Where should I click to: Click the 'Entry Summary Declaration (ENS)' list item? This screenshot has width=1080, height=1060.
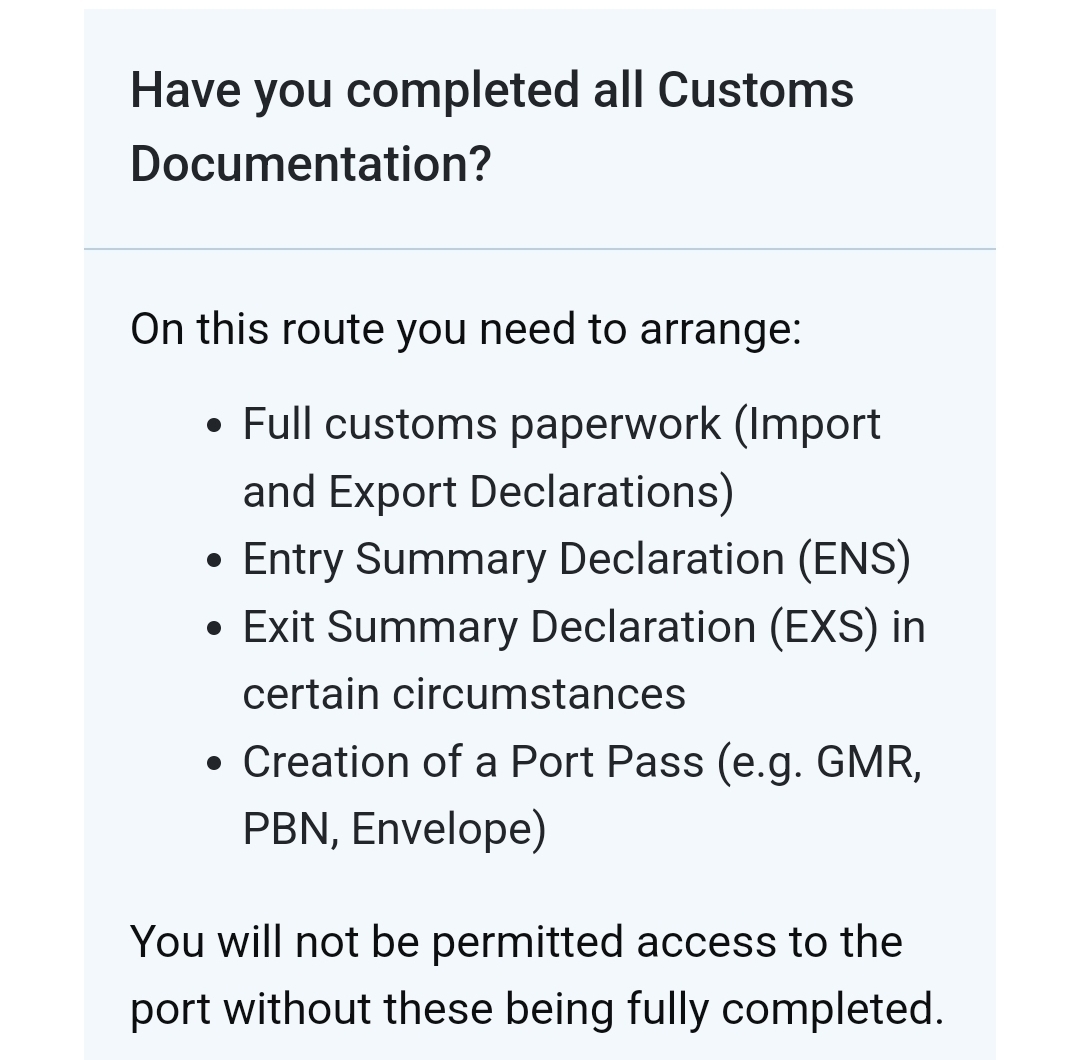[576, 559]
